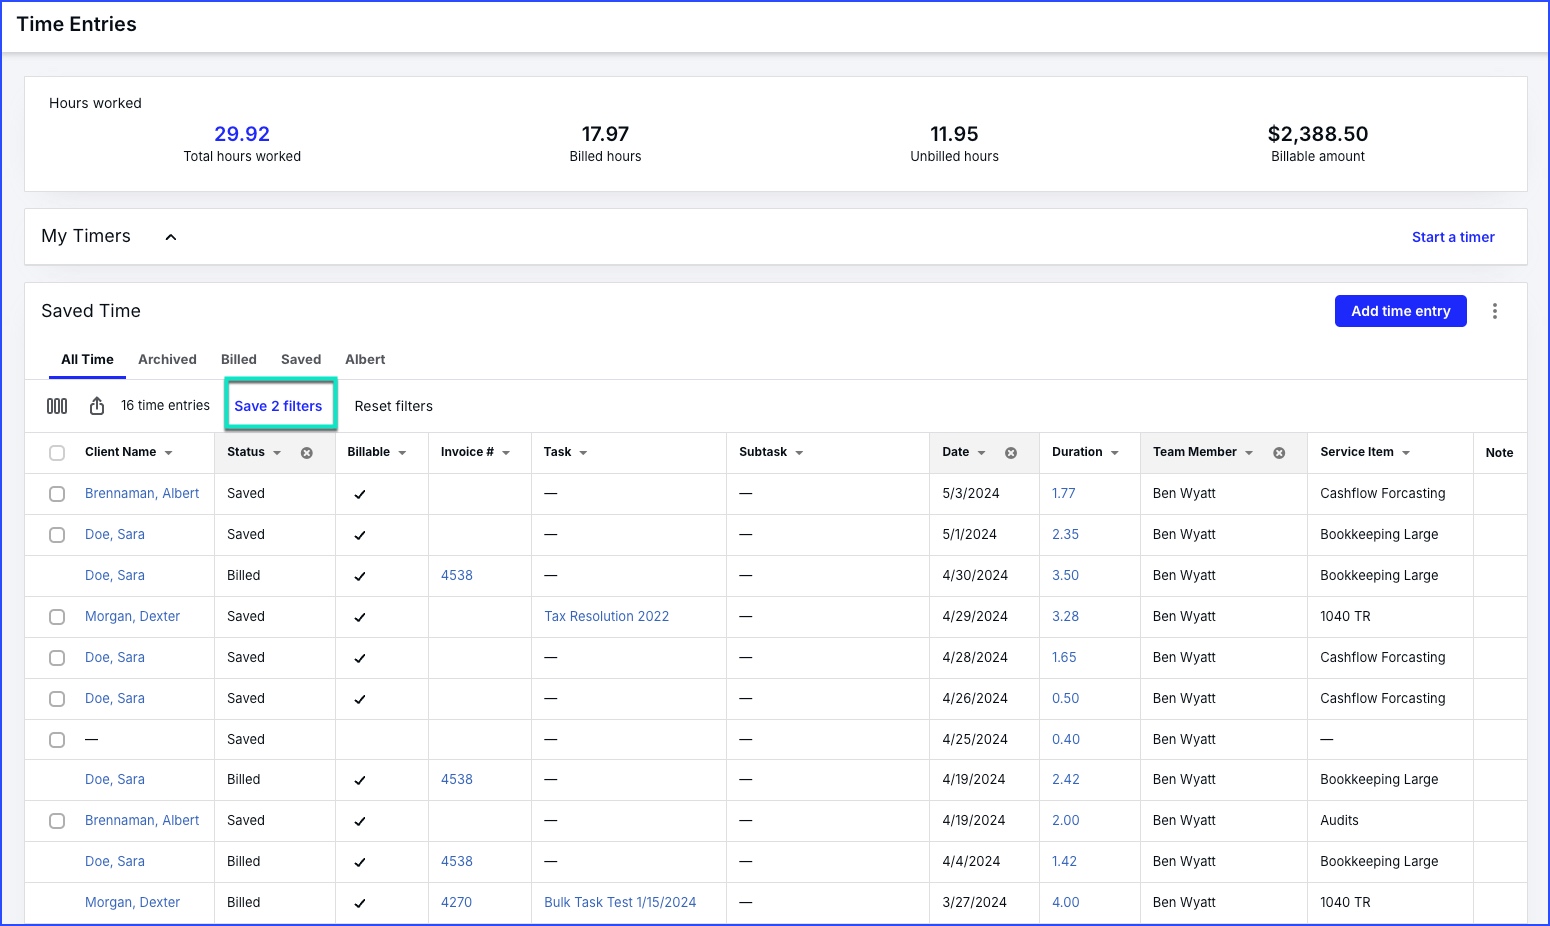Switch to the Saved tab
This screenshot has width=1550, height=926.
[x=301, y=359]
